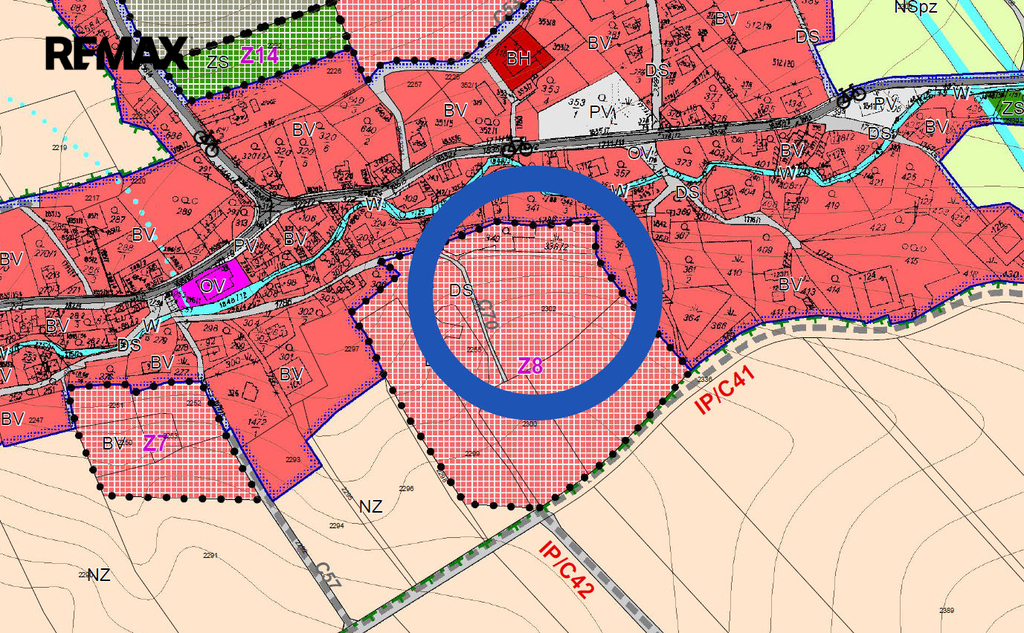This screenshot has height=633, width=1024.
Task: Click the magenta Z14 zone label
Action: click(x=259, y=55)
